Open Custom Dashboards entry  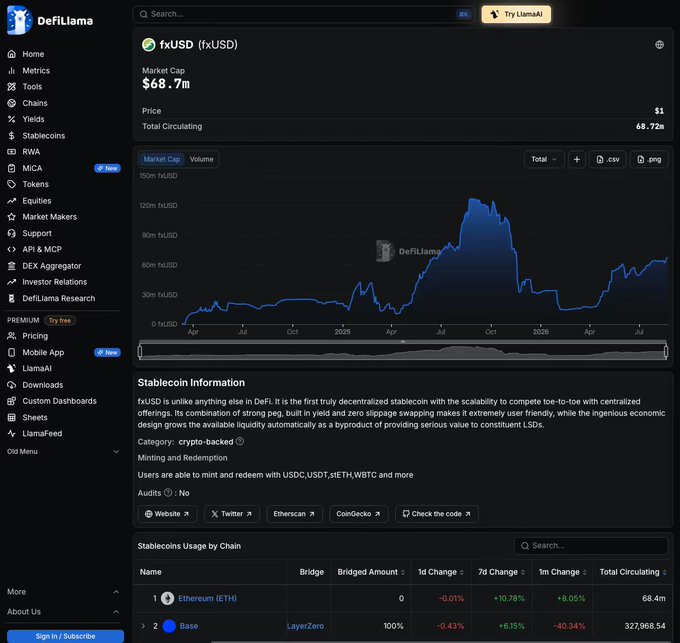pyautogui.click(x=59, y=401)
